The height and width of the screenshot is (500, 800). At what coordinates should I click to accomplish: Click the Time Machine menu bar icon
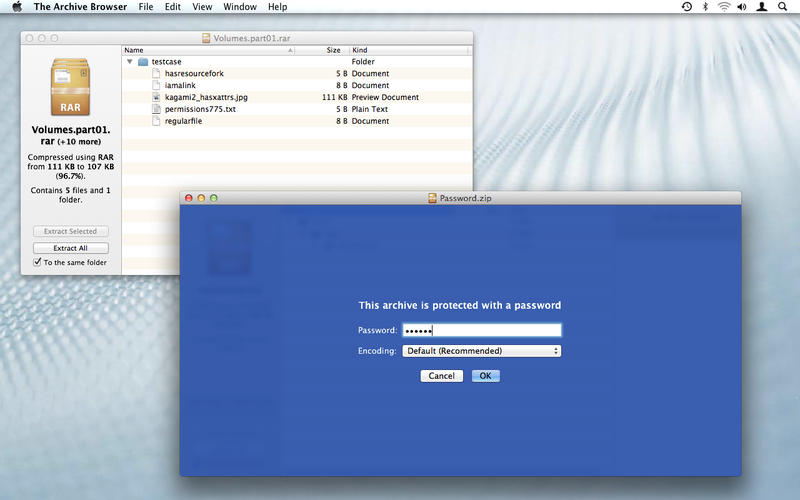point(687,7)
